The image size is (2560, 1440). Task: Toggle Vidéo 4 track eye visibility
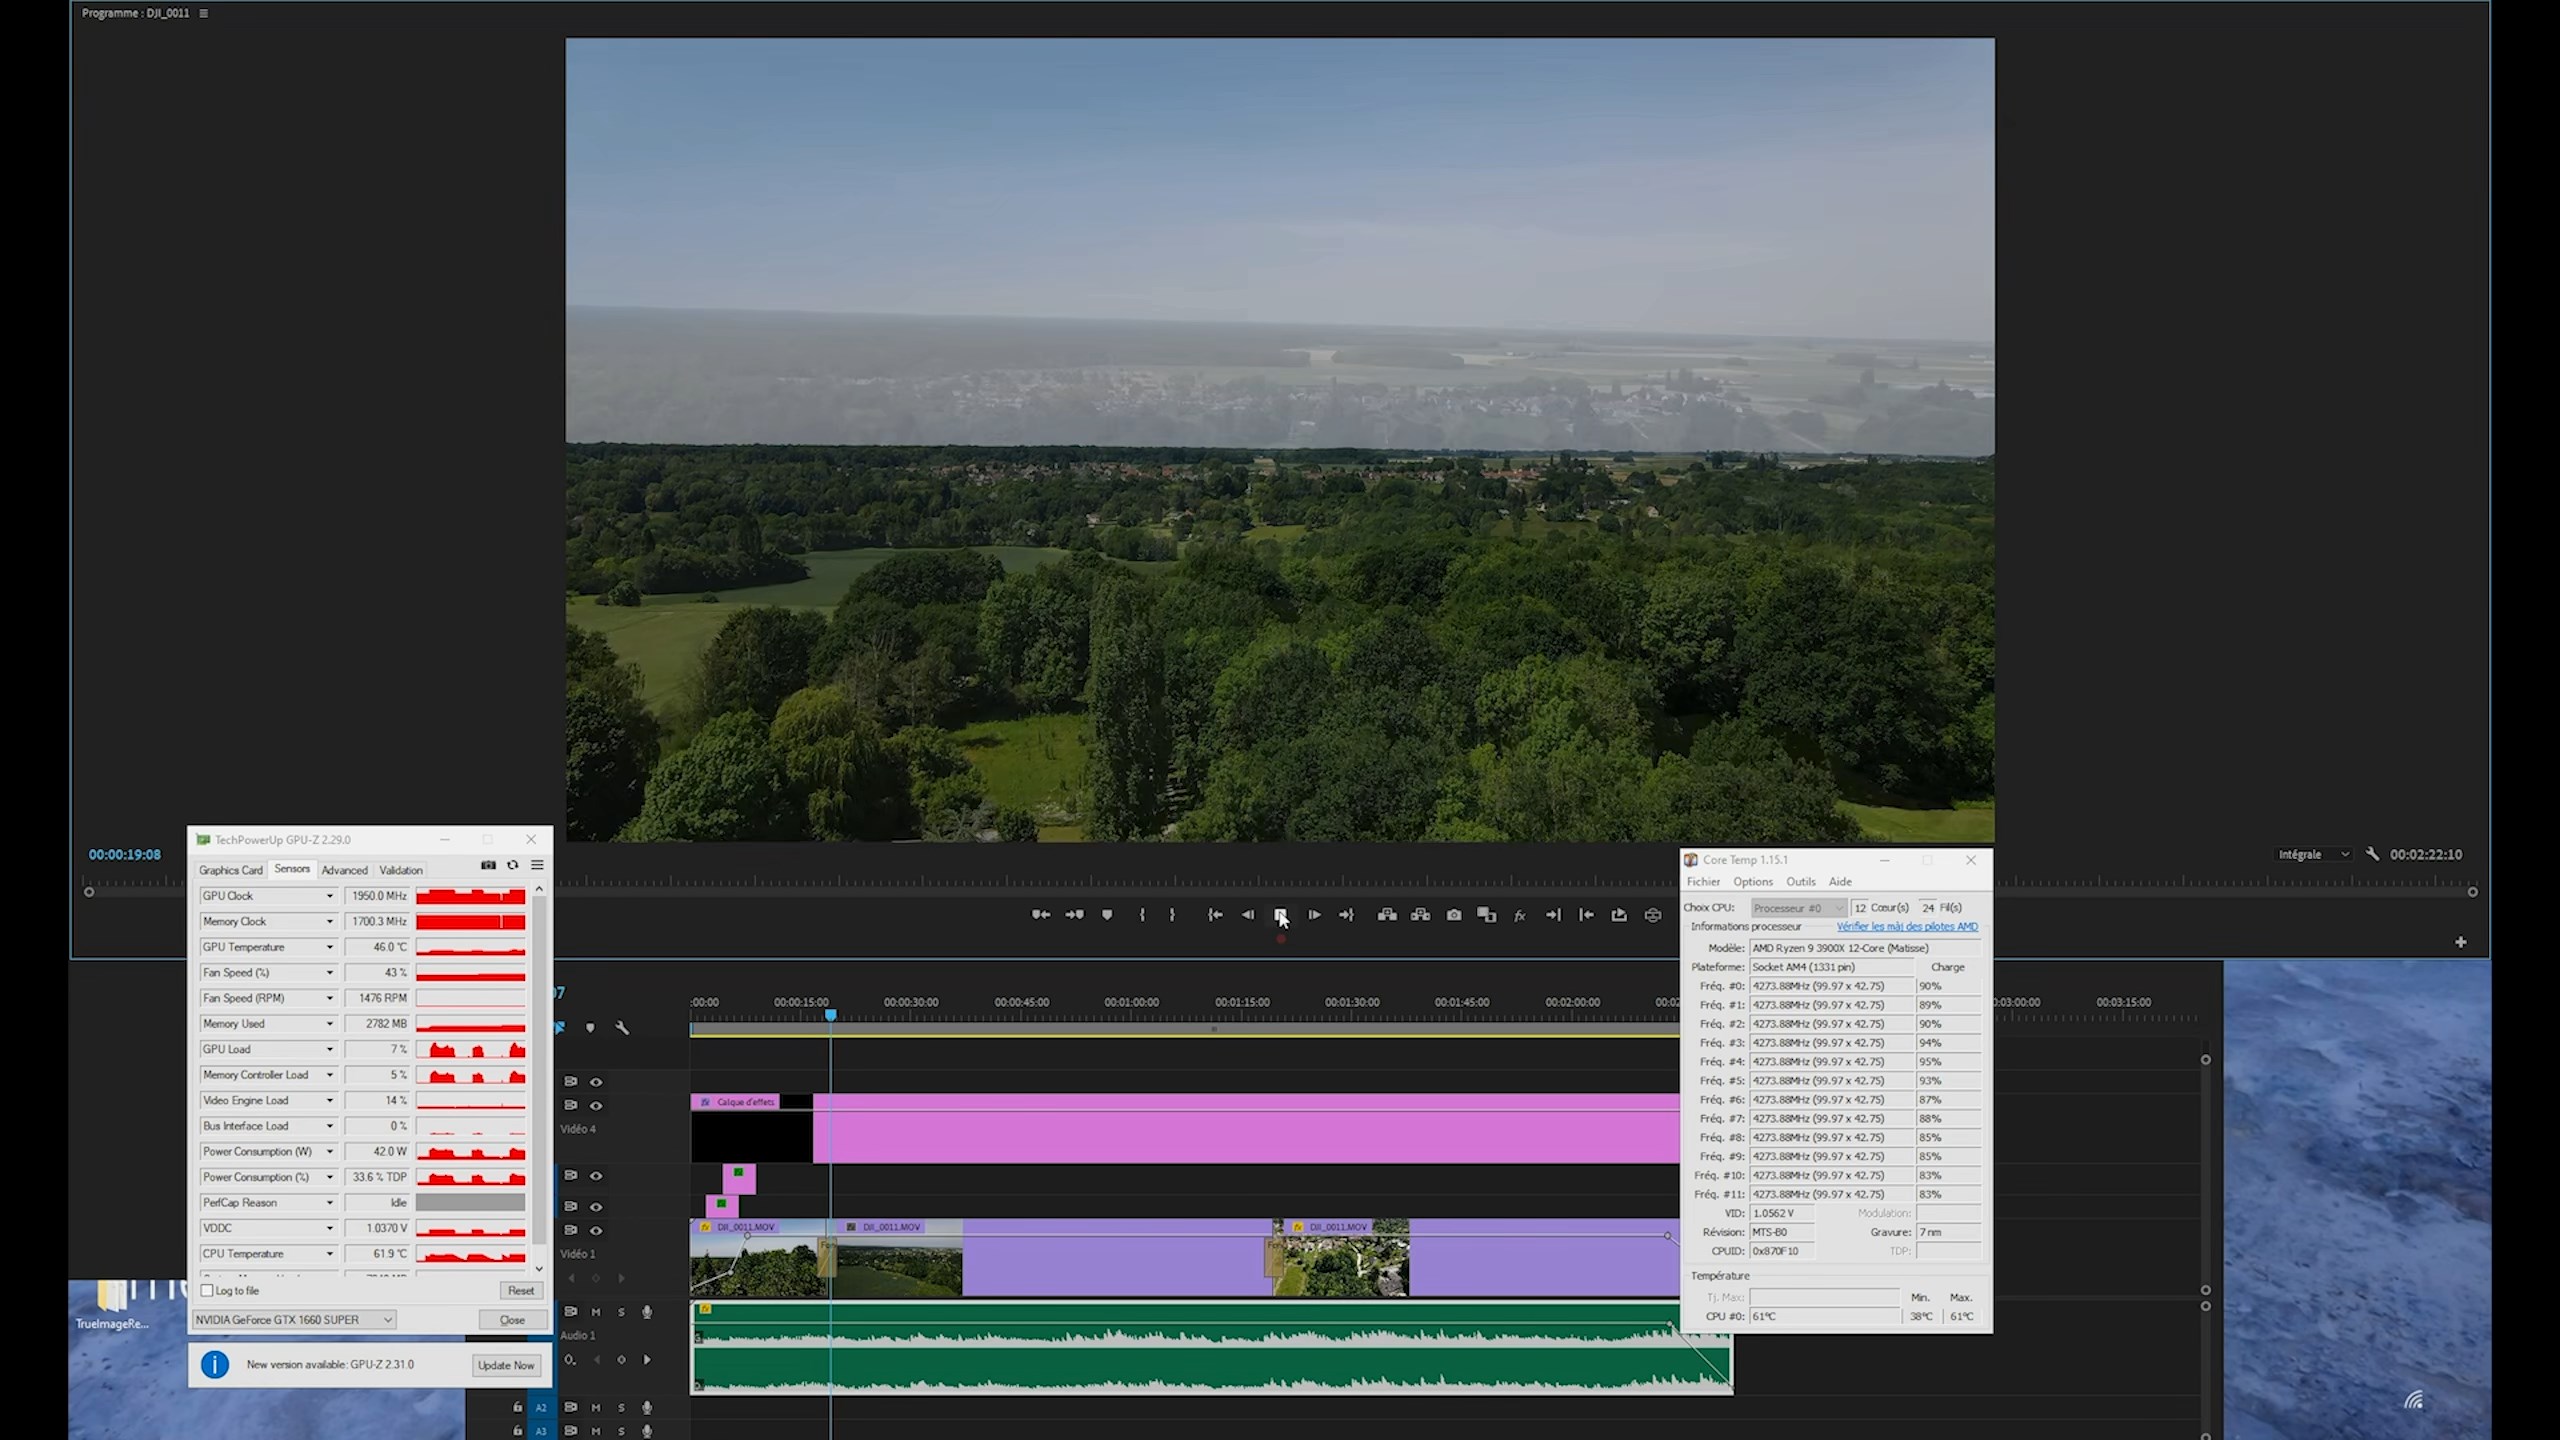point(596,1106)
